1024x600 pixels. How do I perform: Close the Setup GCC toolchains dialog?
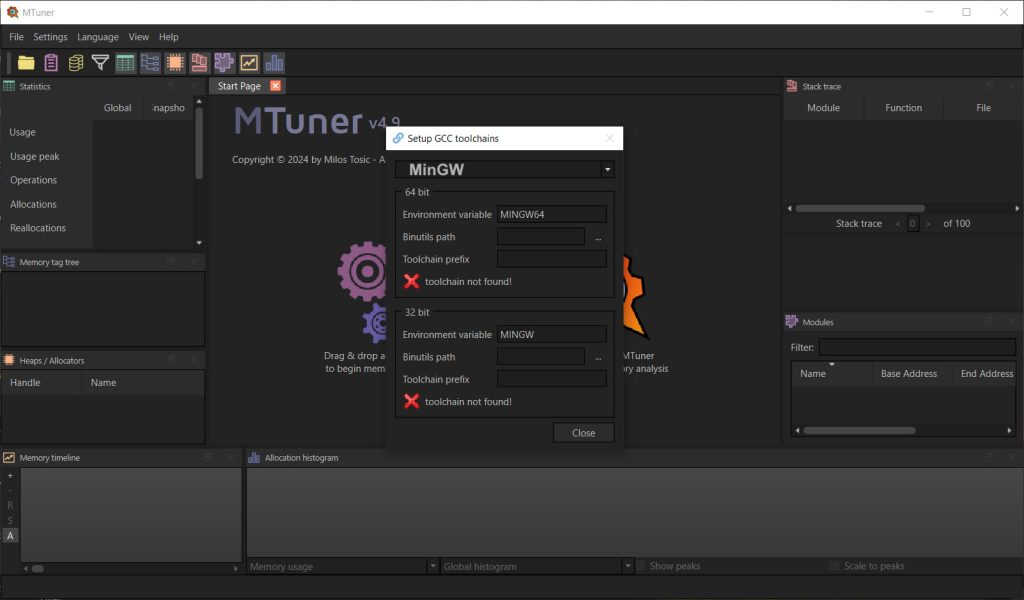583,433
